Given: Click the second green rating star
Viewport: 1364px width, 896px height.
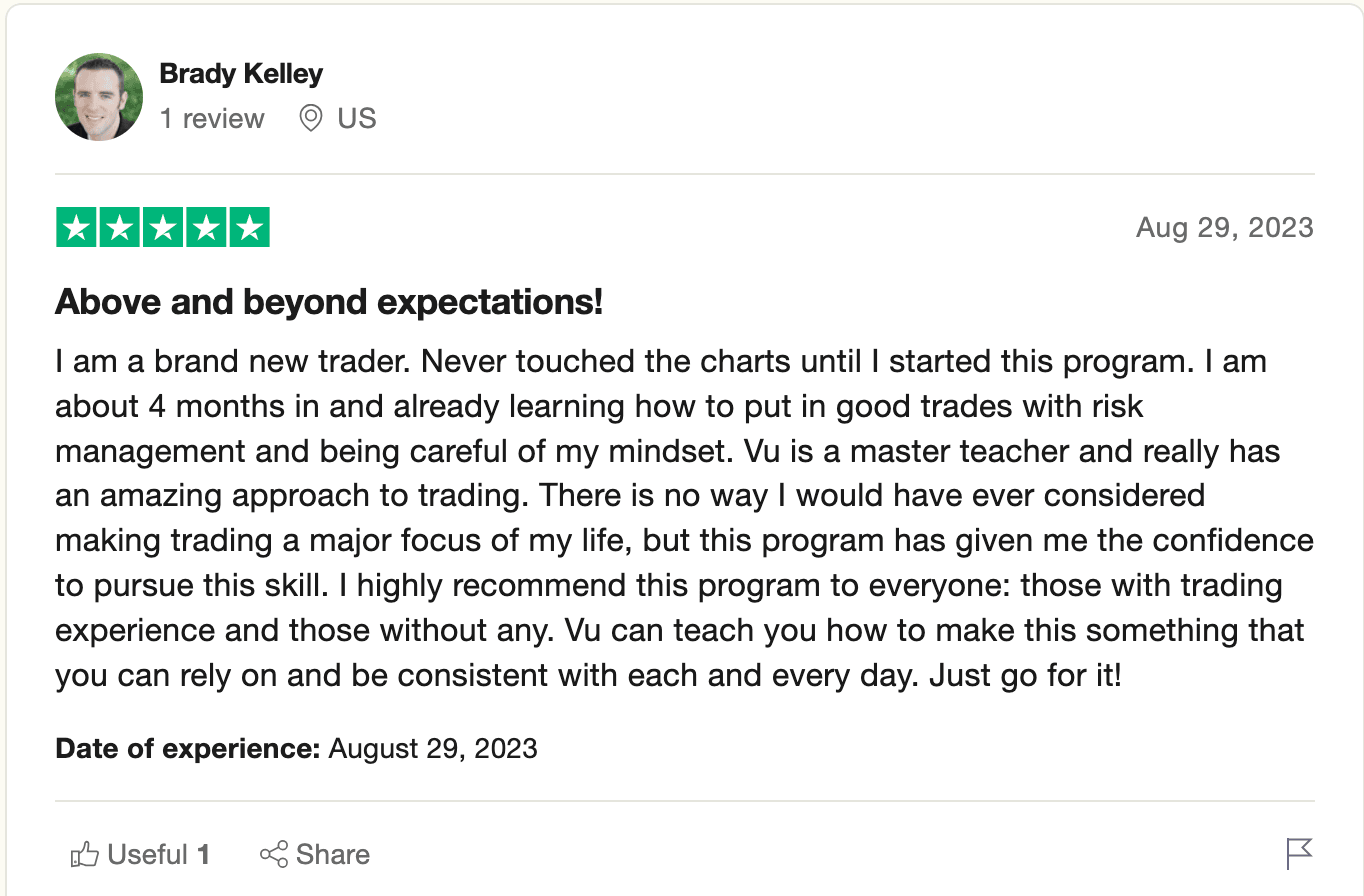Looking at the screenshot, I should 119,227.
